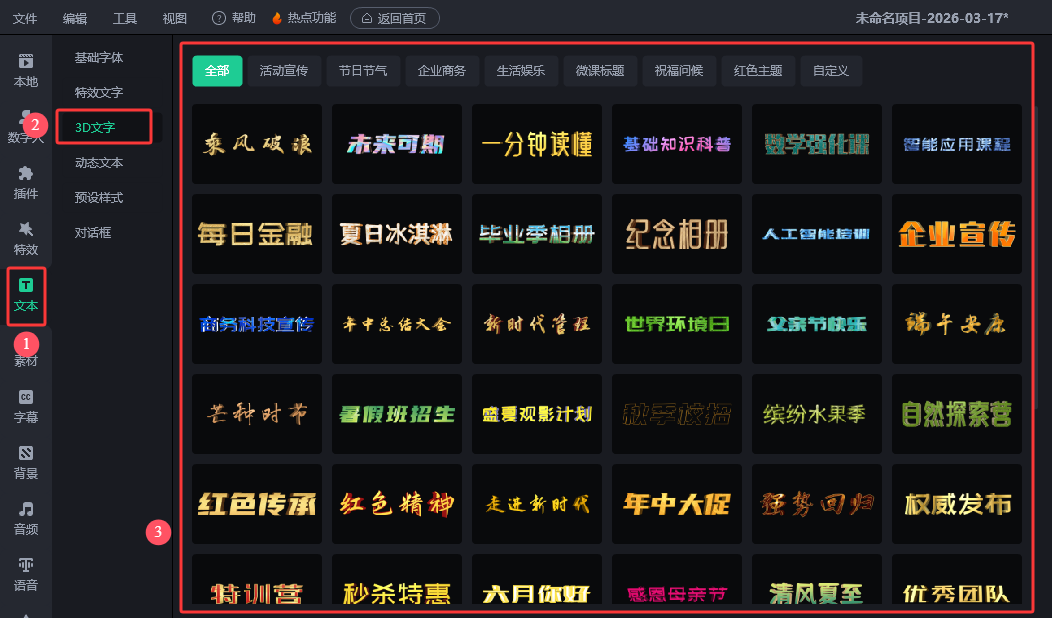The width and height of the screenshot is (1052, 618).
Task: Open the 字幕 subtitle panel
Action: click(26, 406)
